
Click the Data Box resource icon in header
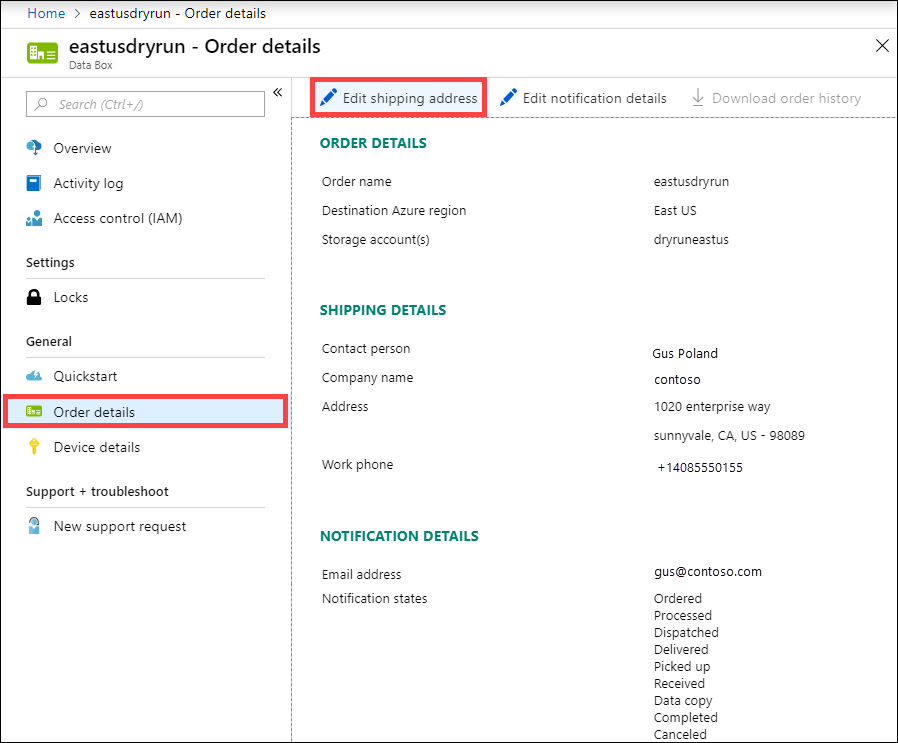[40, 51]
